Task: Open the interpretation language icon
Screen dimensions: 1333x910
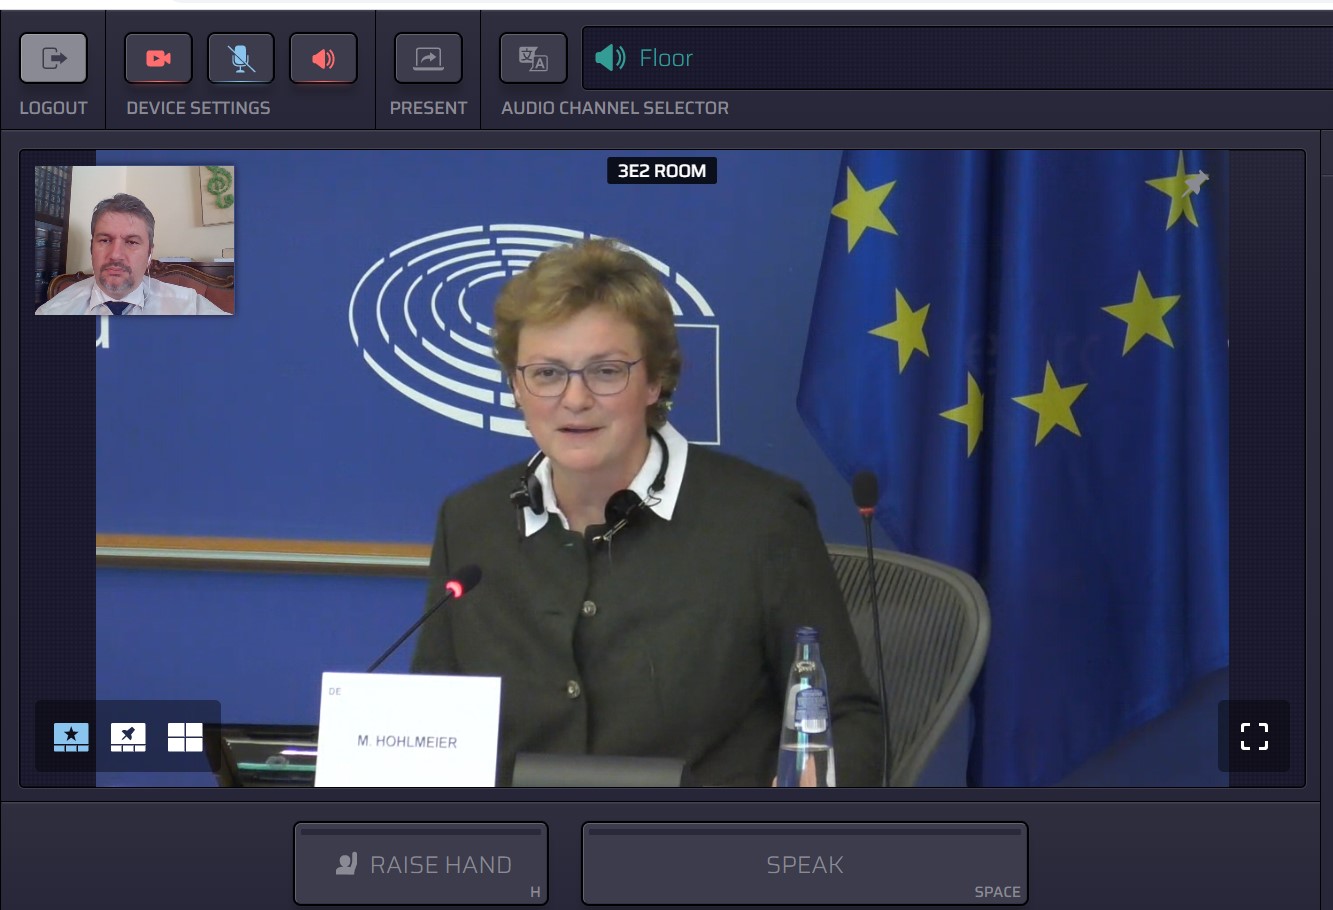Action: click(533, 58)
